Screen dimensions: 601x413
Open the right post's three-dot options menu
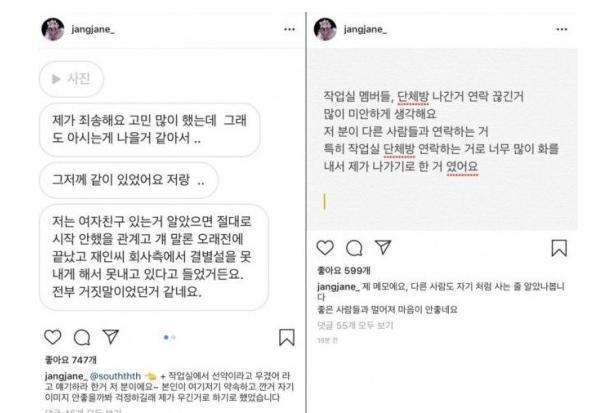(x=562, y=29)
